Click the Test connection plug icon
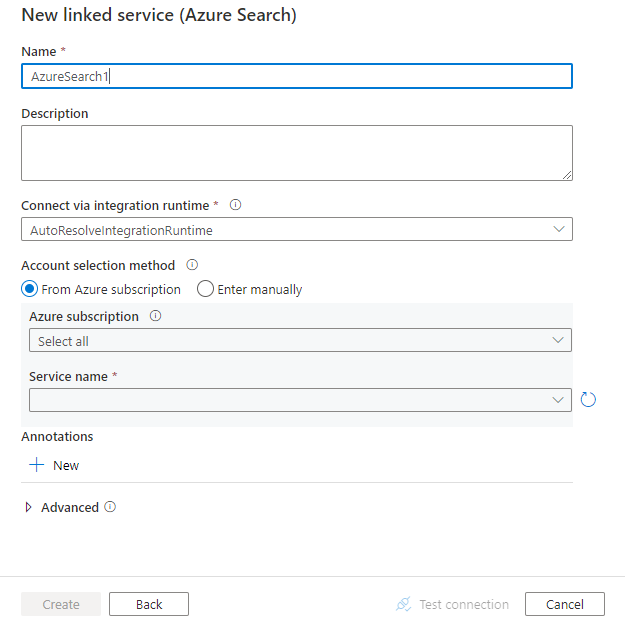This screenshot has width=625, height=627. (404, 604)
